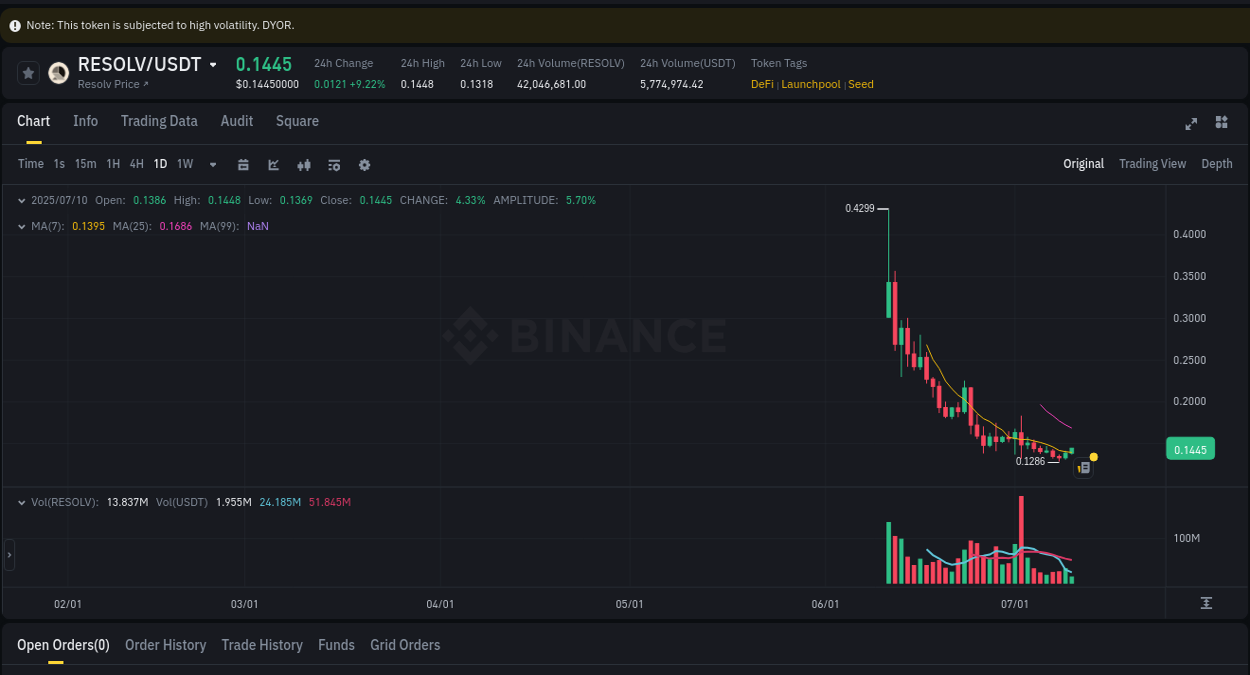Expand the left side panel arrow

click(7, 554)
